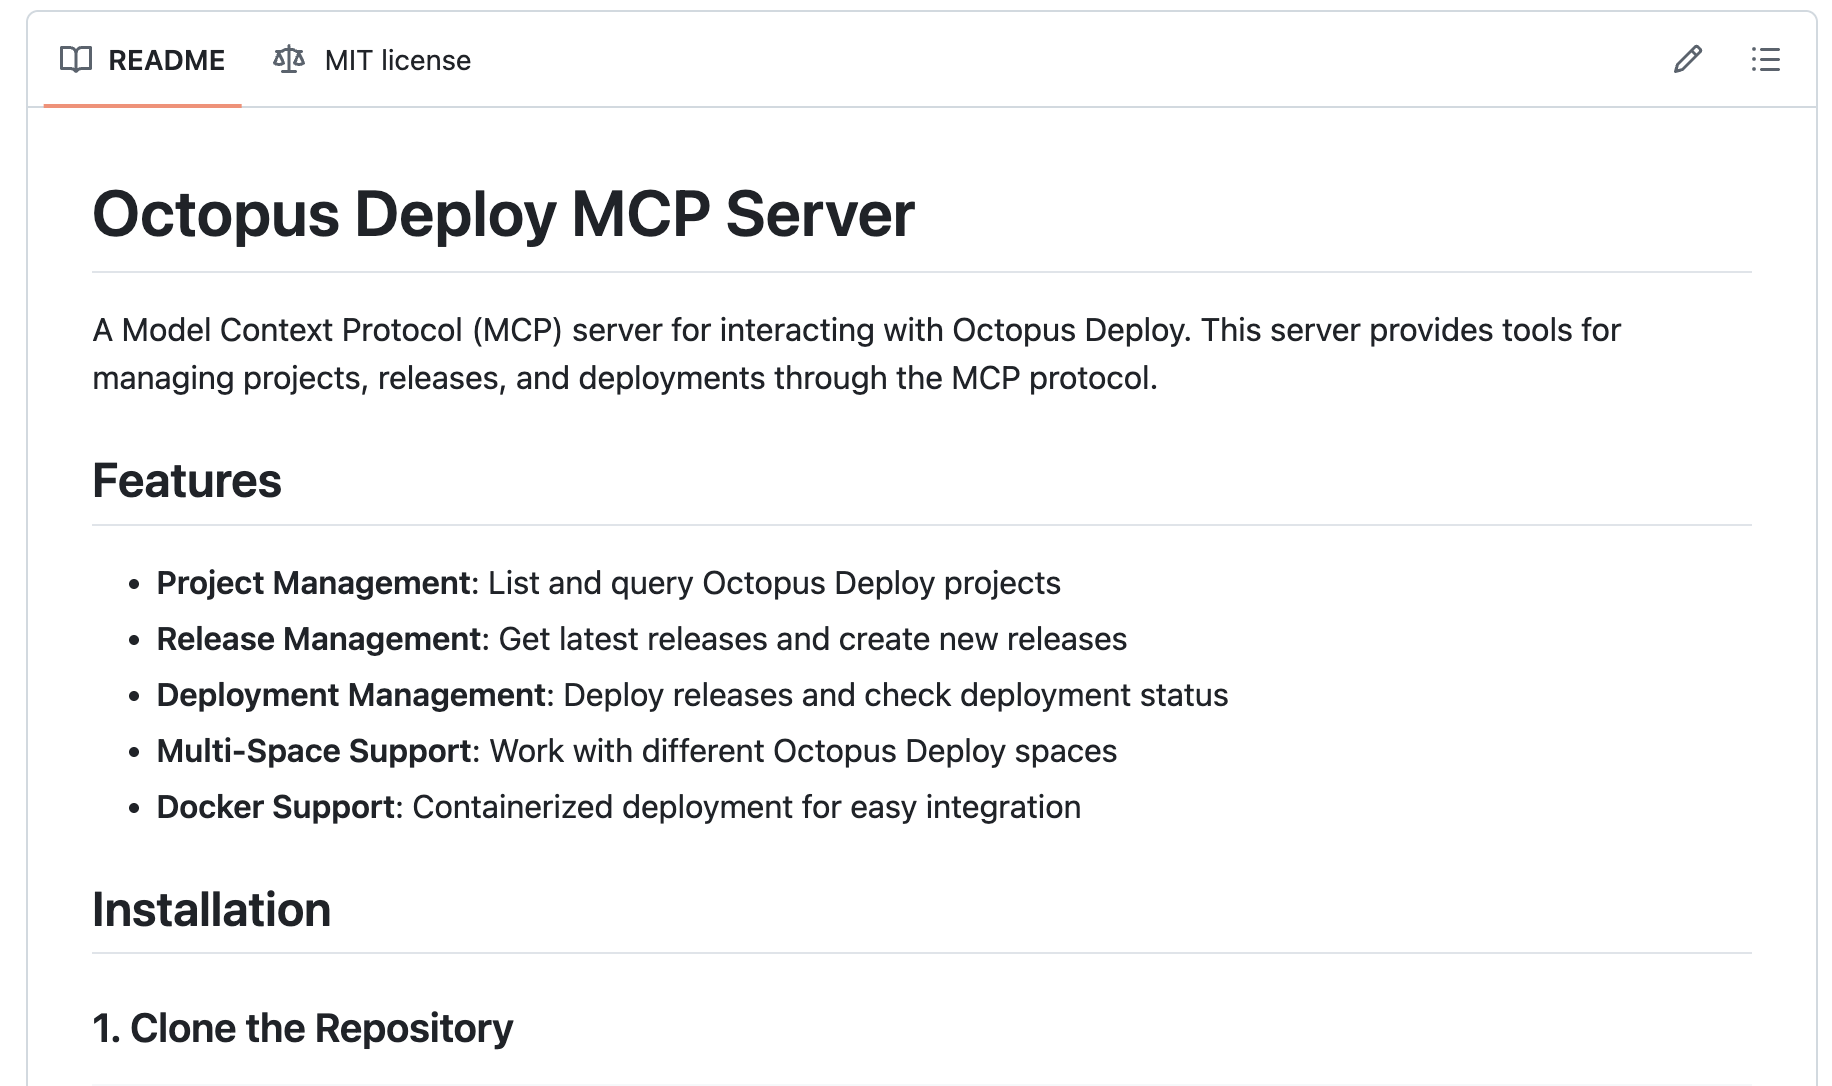Viewport: 1832px width, 1086px height.
Task: Click the Octopus Deploy MCP Server heading
Action: pos(504,212)
